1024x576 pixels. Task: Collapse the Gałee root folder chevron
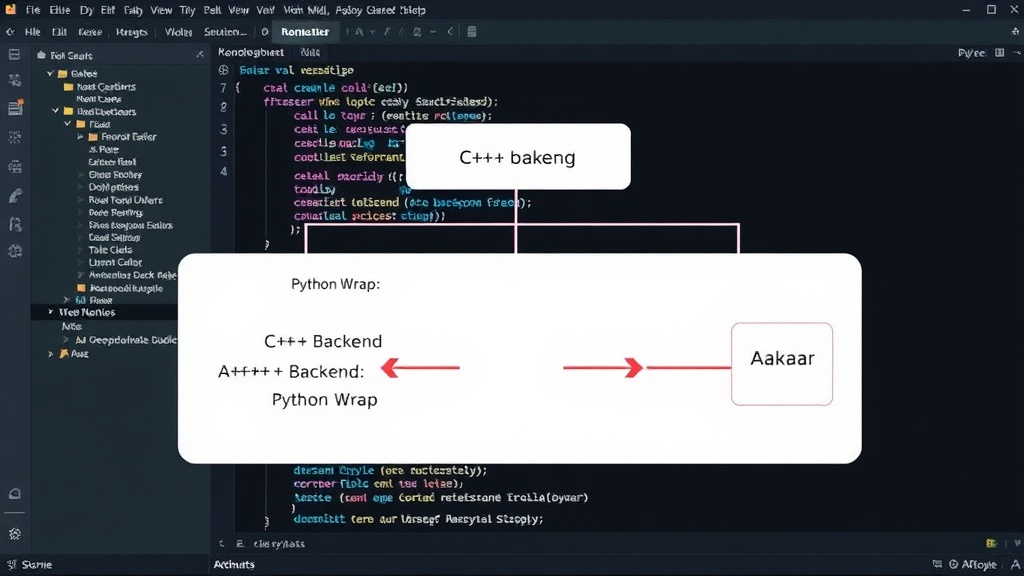click(50, 74)
